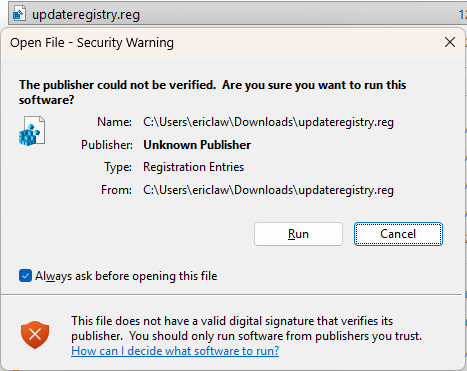Click the 'publisher could not be verified' heading

point(212,92)
